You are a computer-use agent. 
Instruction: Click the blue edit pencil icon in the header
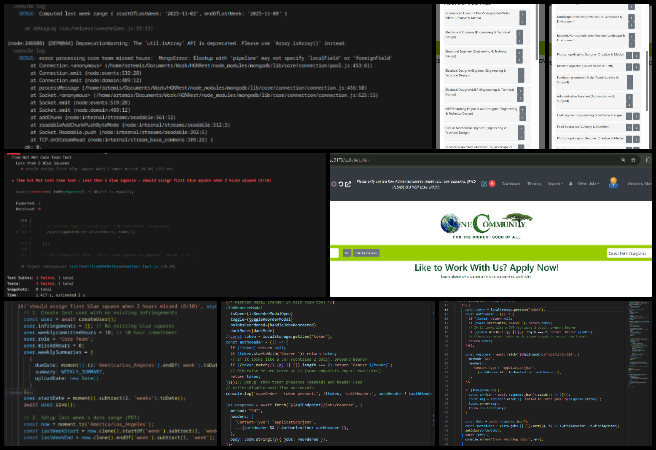pyautogui.click(x=484, y=184)
